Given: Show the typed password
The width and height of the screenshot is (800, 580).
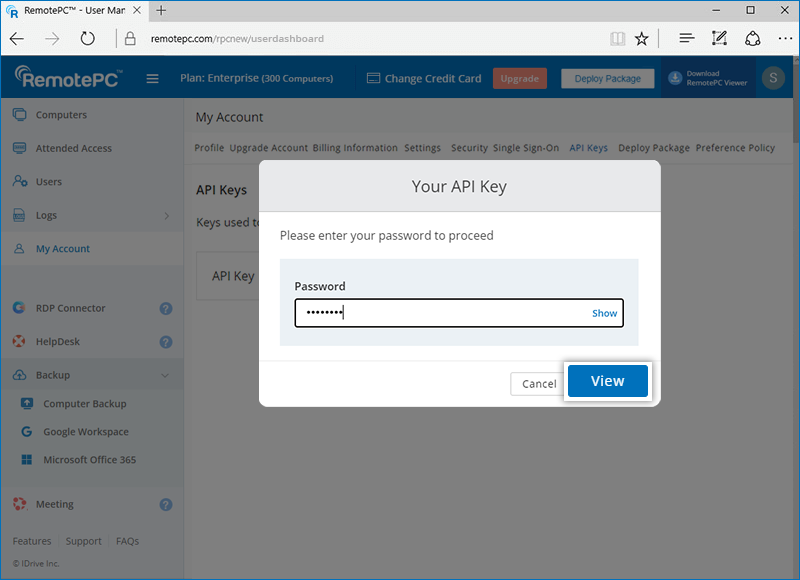Looking at the screenshot, I should (604, 313).
